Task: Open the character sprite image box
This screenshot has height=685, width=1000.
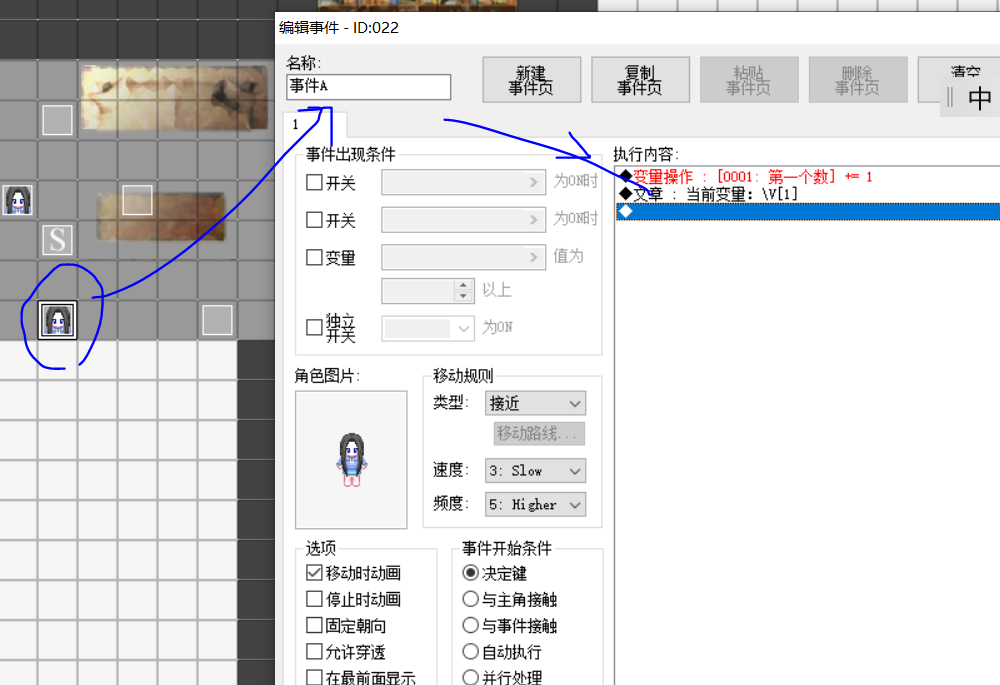Action: (351, 460)
